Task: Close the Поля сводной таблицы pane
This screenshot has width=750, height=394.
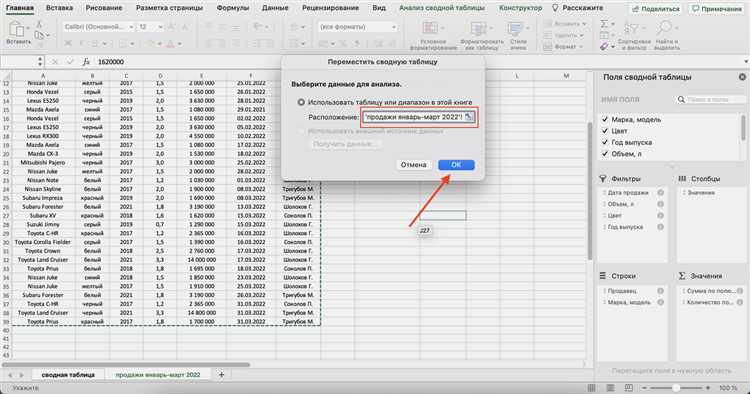Action: (x=742, y=77)
